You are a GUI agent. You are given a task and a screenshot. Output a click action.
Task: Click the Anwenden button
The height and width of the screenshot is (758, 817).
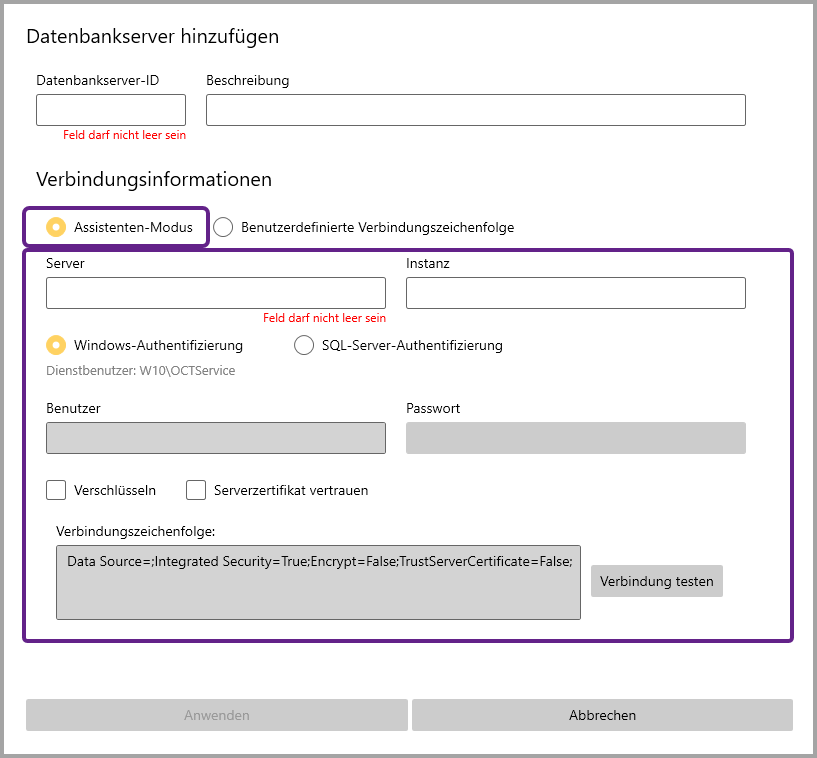click(x=216, y=715)
